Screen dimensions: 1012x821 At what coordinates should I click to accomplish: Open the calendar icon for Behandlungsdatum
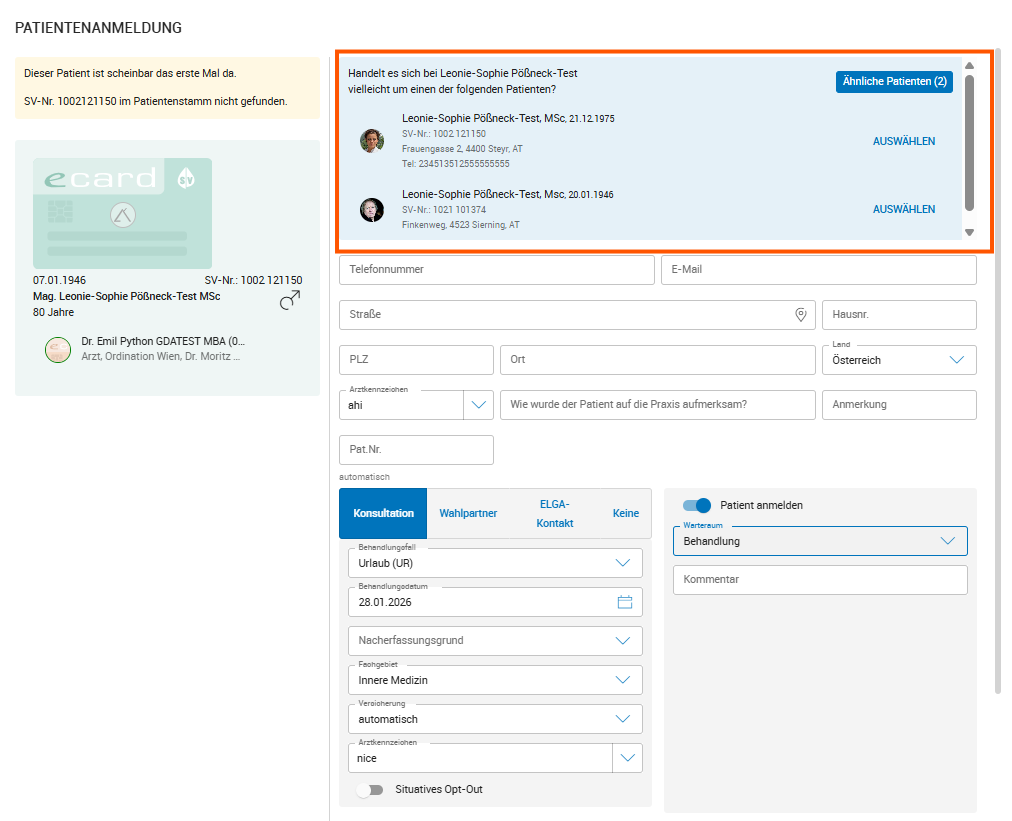tap(625, 602)
